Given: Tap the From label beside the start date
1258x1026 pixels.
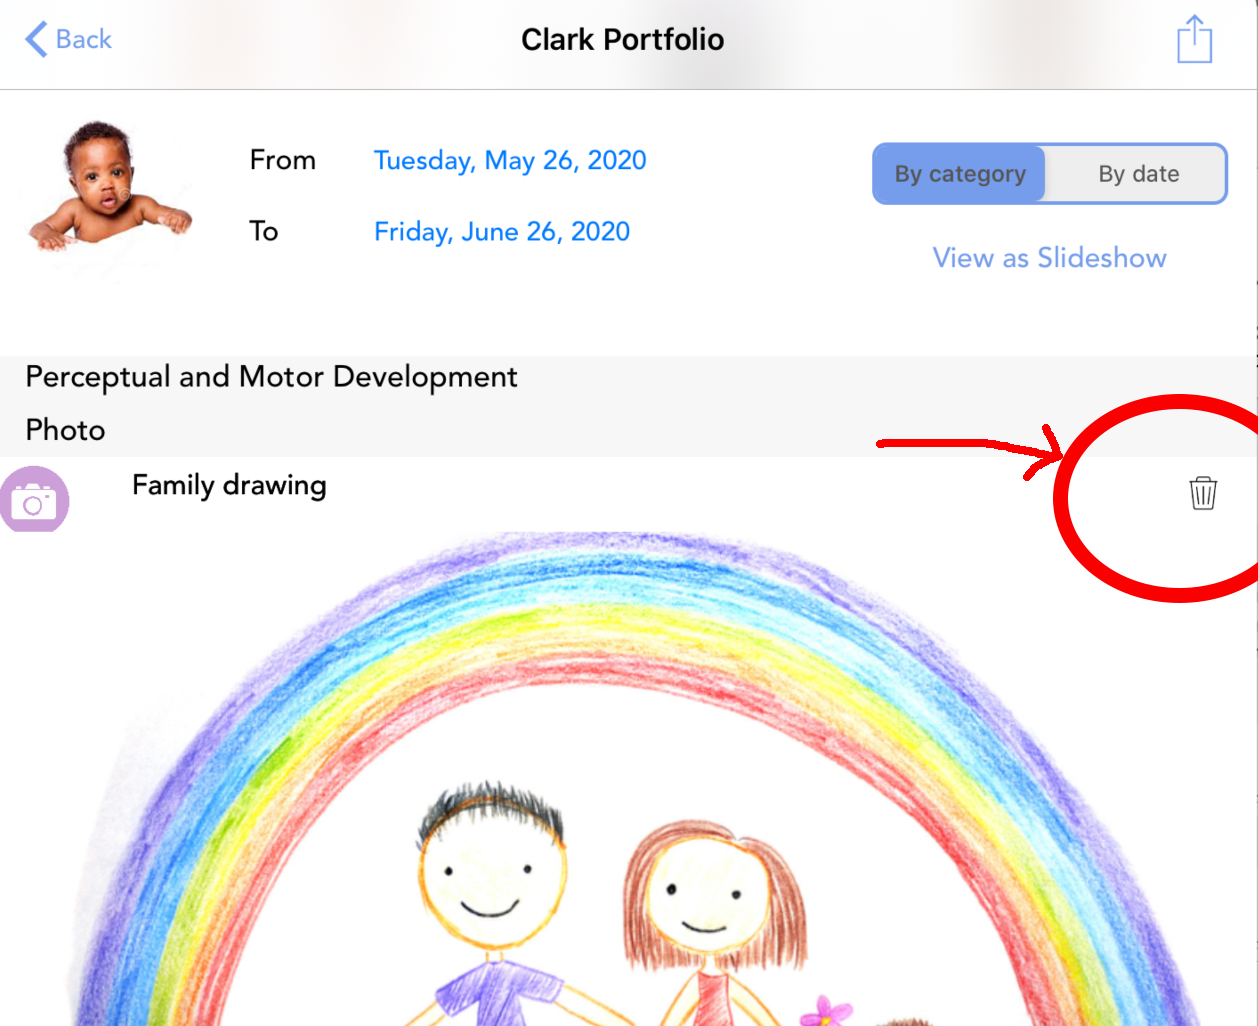Looking at the screenshot, I should click(x=283, y=160).
